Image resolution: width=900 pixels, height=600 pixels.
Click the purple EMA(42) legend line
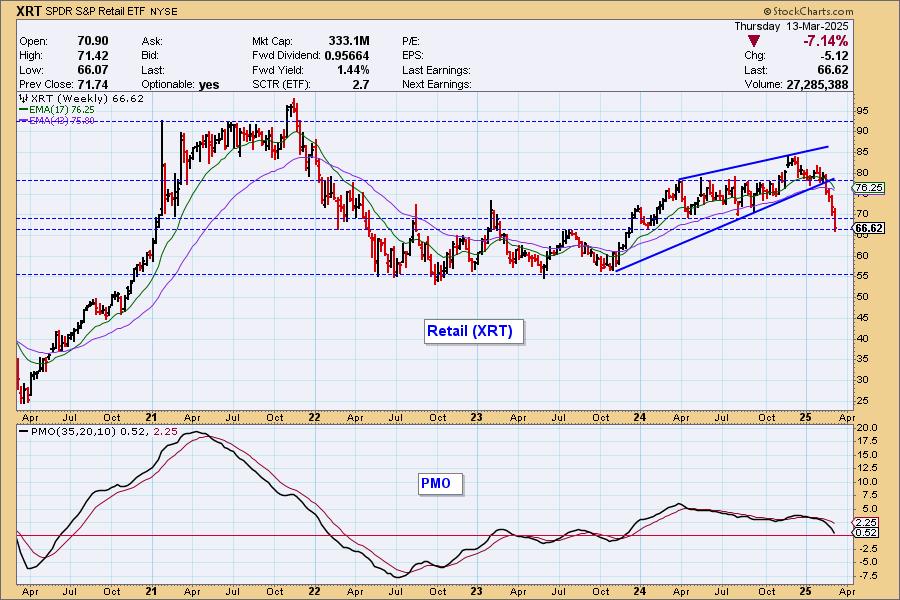[24, 120]
